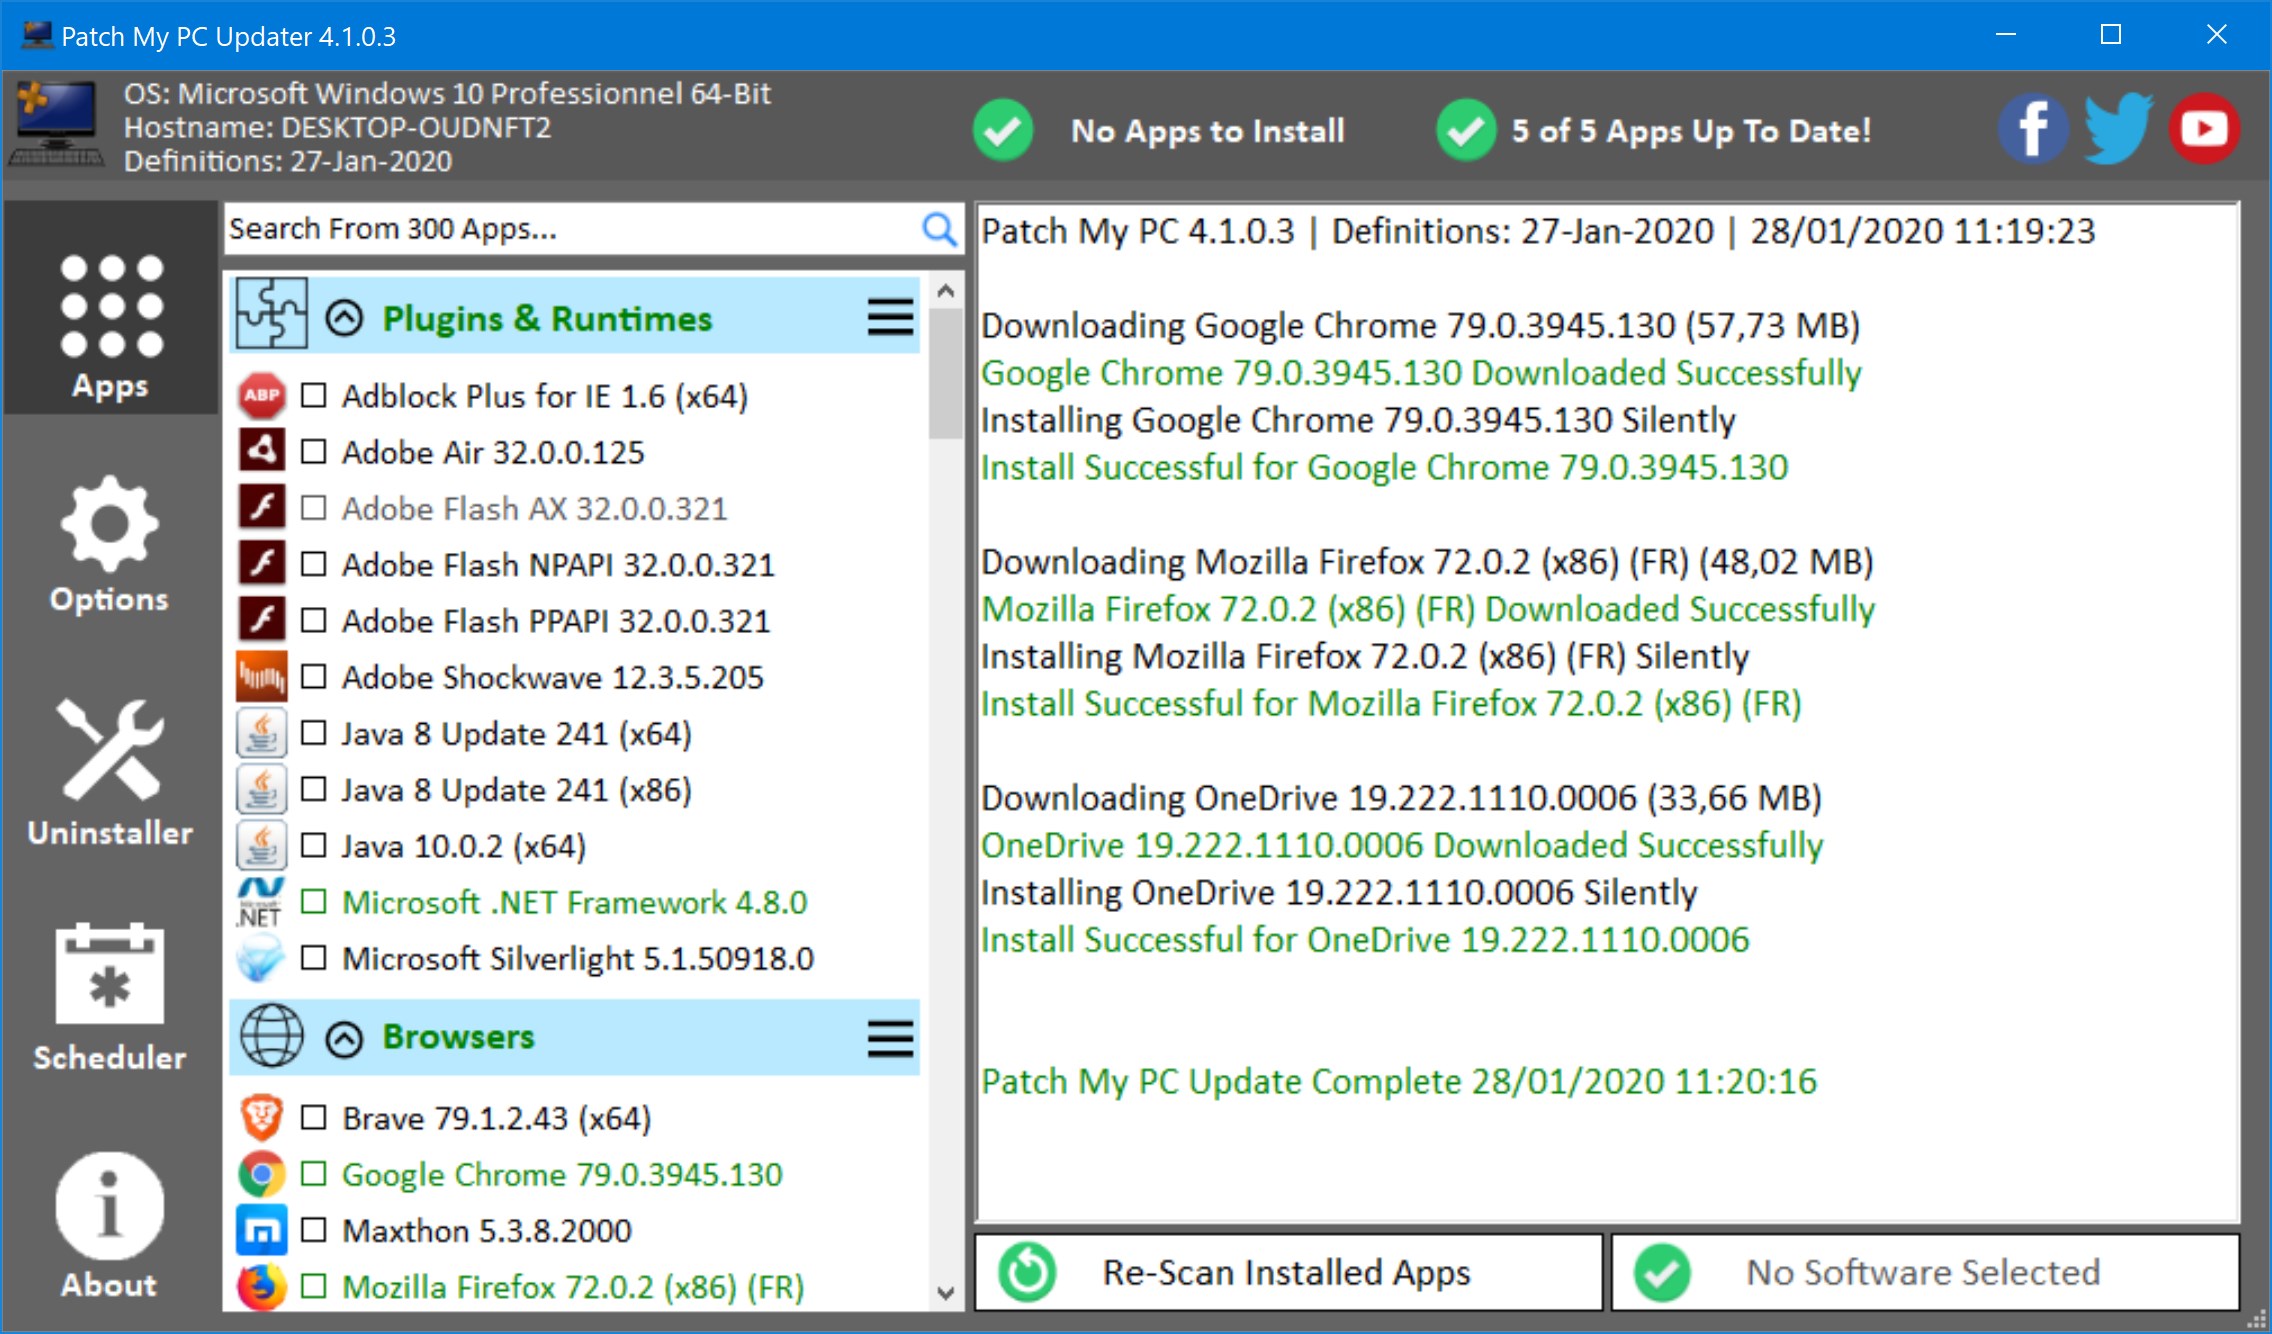Open the Browsers hamburger menu

890,1038
